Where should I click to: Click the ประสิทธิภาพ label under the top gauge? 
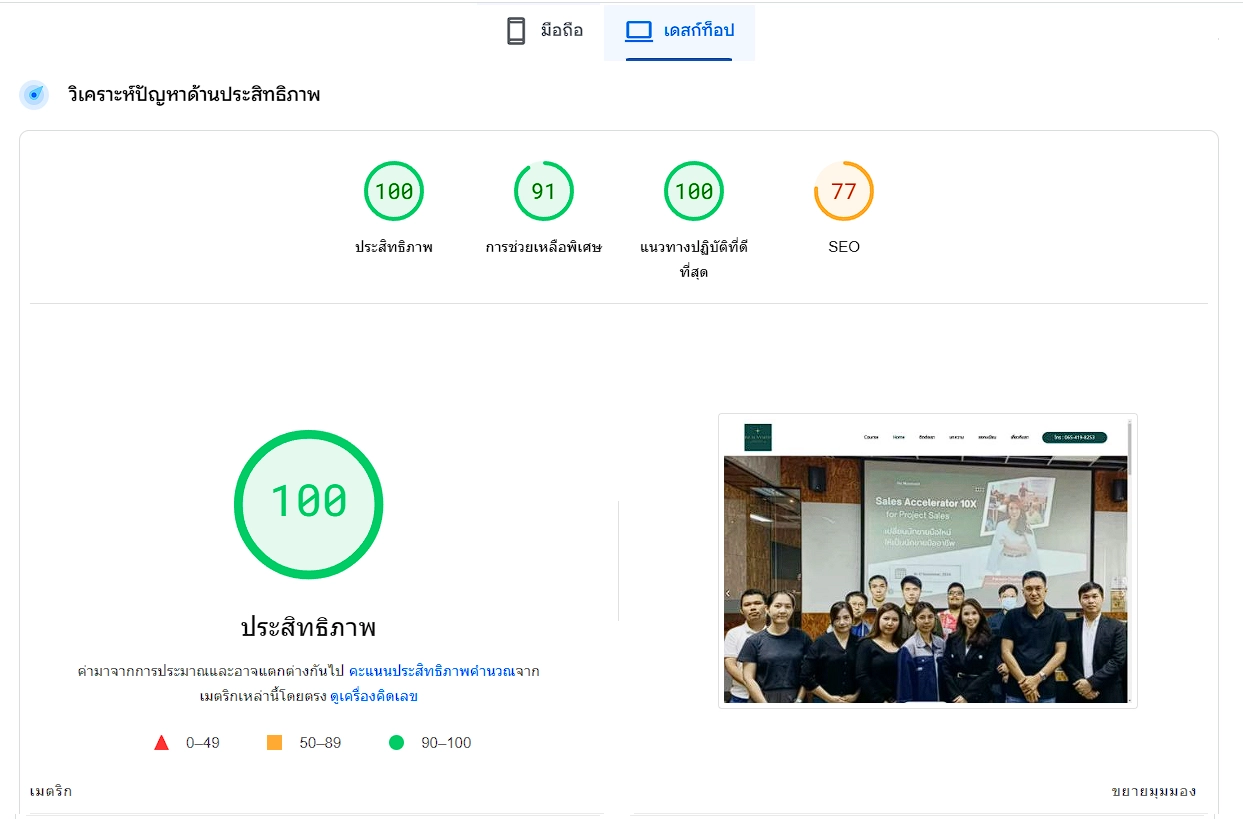click(394, 247)
